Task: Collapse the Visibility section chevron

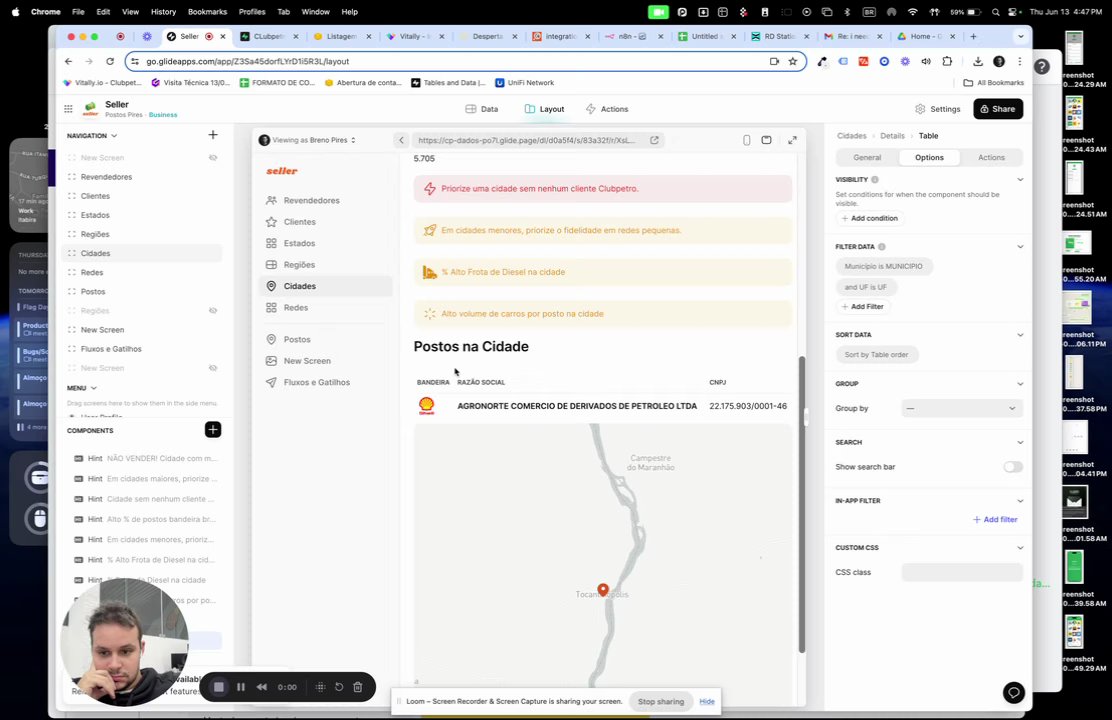Action: click(x=1020, y=179)
